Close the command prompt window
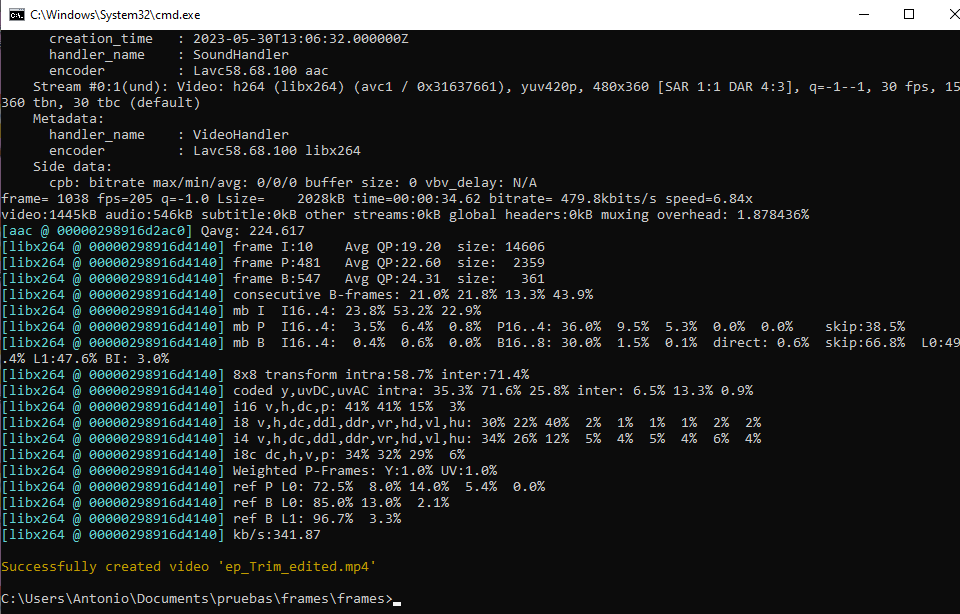This screenshot has height=614, width=960. 953,15
